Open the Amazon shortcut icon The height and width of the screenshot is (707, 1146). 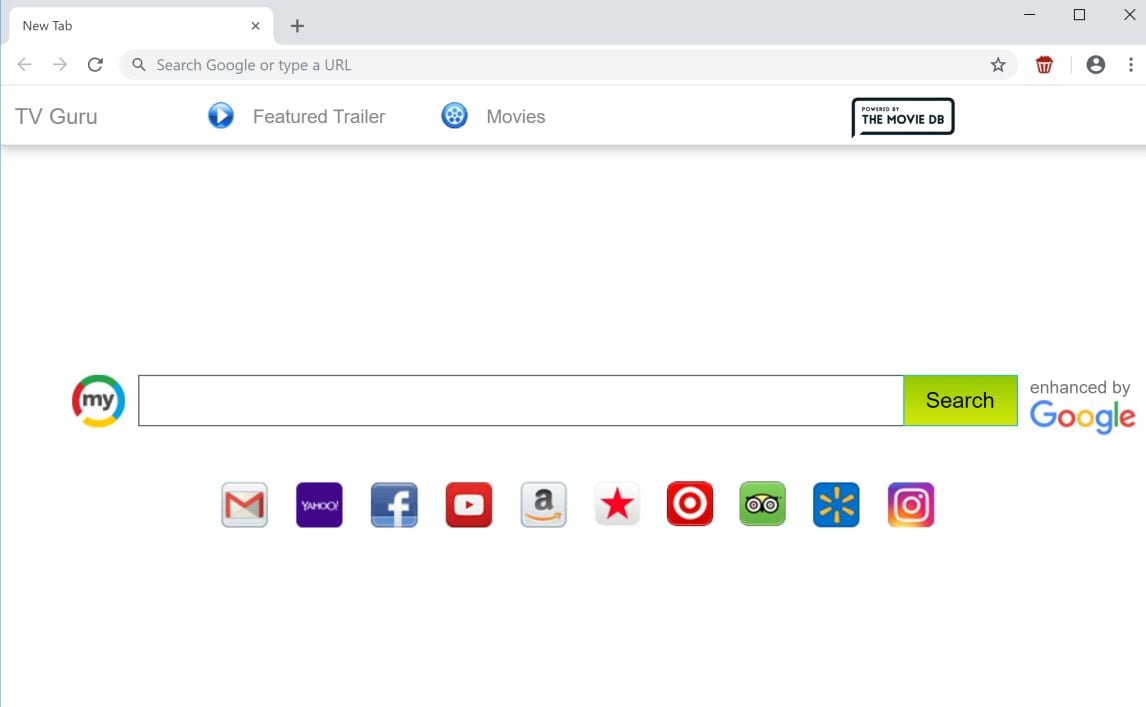click(x=543, y=504)
